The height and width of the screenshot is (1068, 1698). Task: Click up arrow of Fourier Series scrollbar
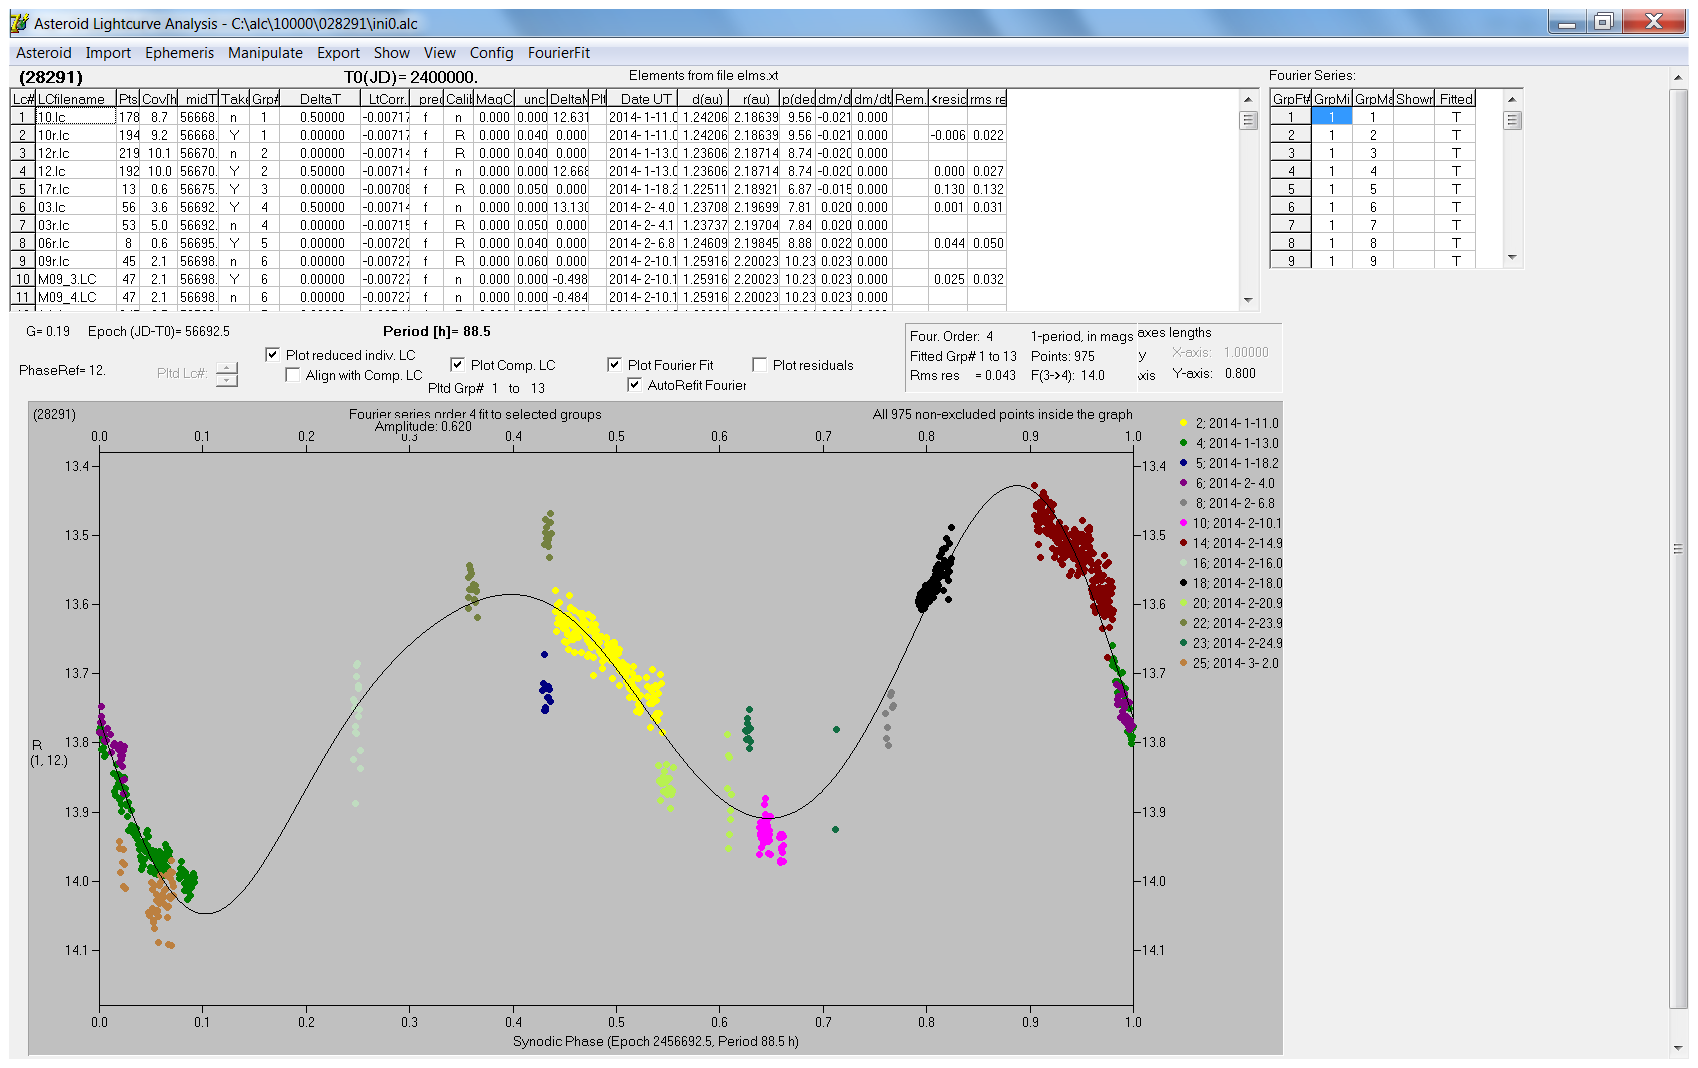click(x=1512, y=99)
